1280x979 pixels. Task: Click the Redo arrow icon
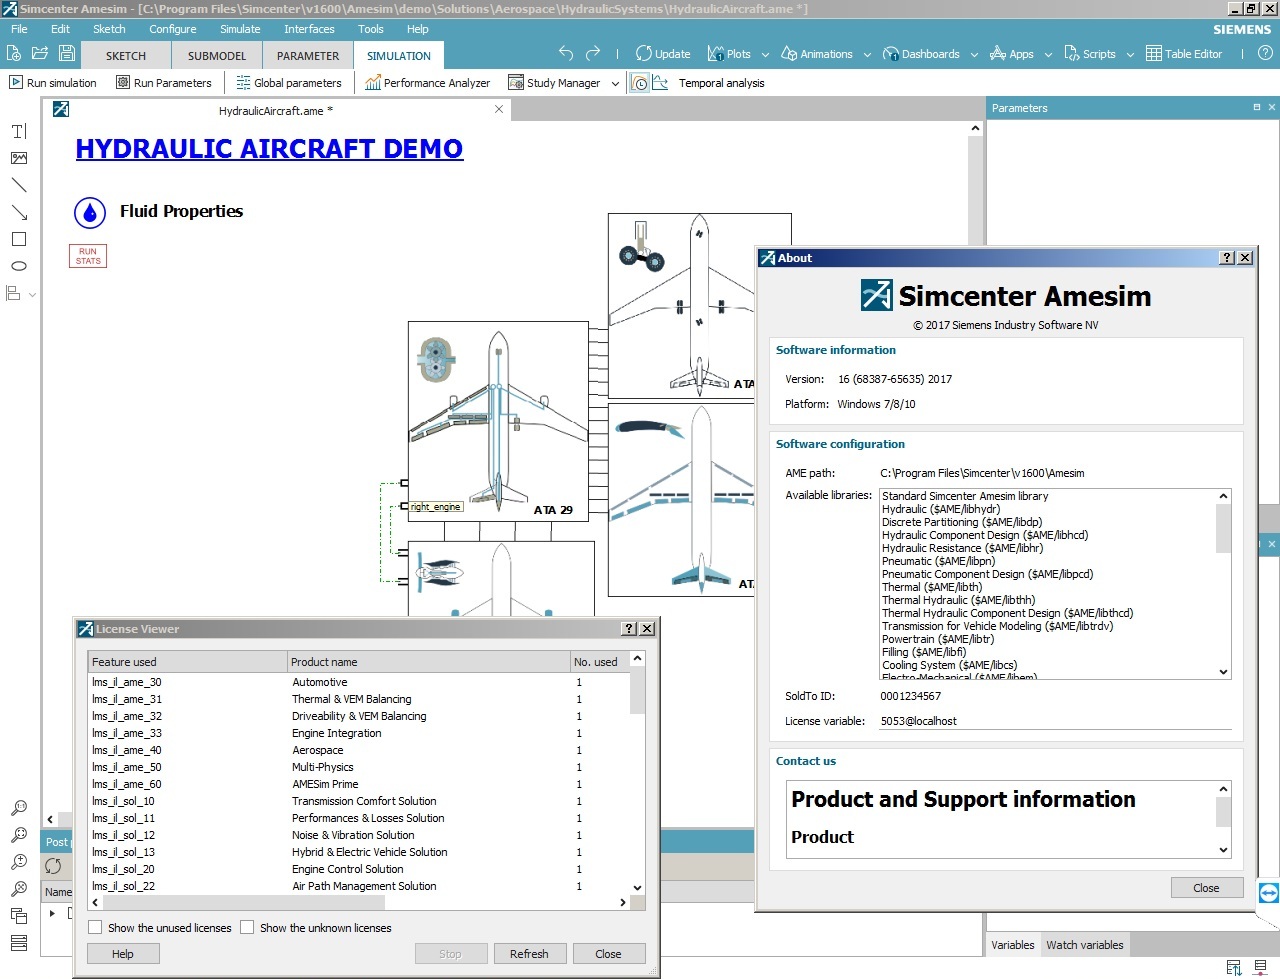tap(593, 53)
